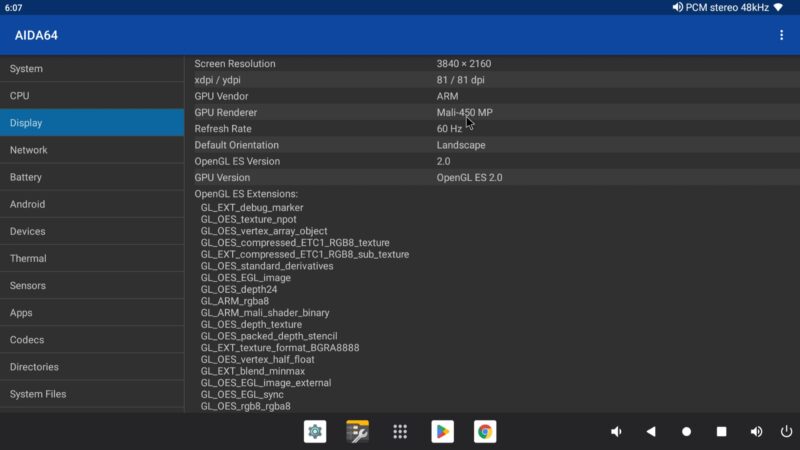Select the ARM vendor value

point(447,96)
